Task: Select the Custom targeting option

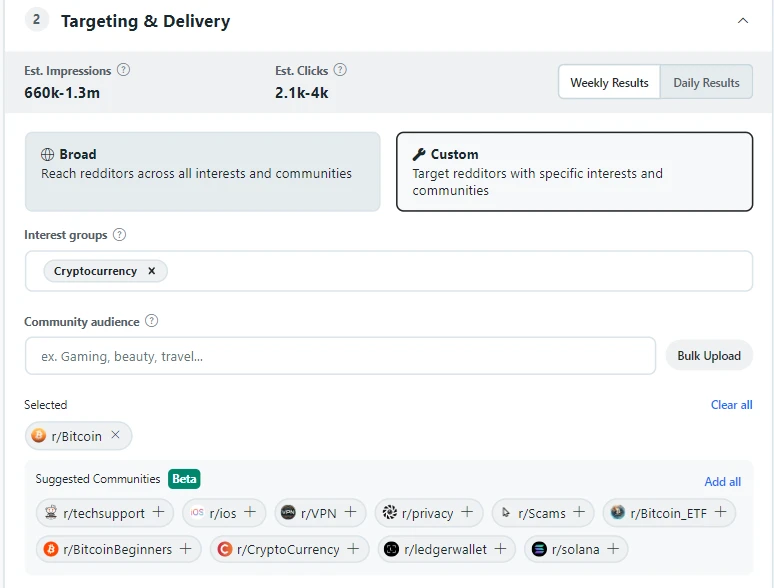Action: pos(575,171)
